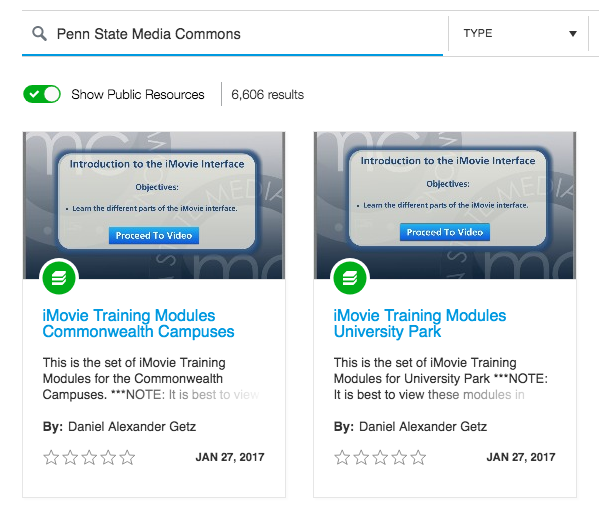Click author name on Commonwealth Campuses card
This screenshot has width=599, height=511.
click(x=132, y=426)
